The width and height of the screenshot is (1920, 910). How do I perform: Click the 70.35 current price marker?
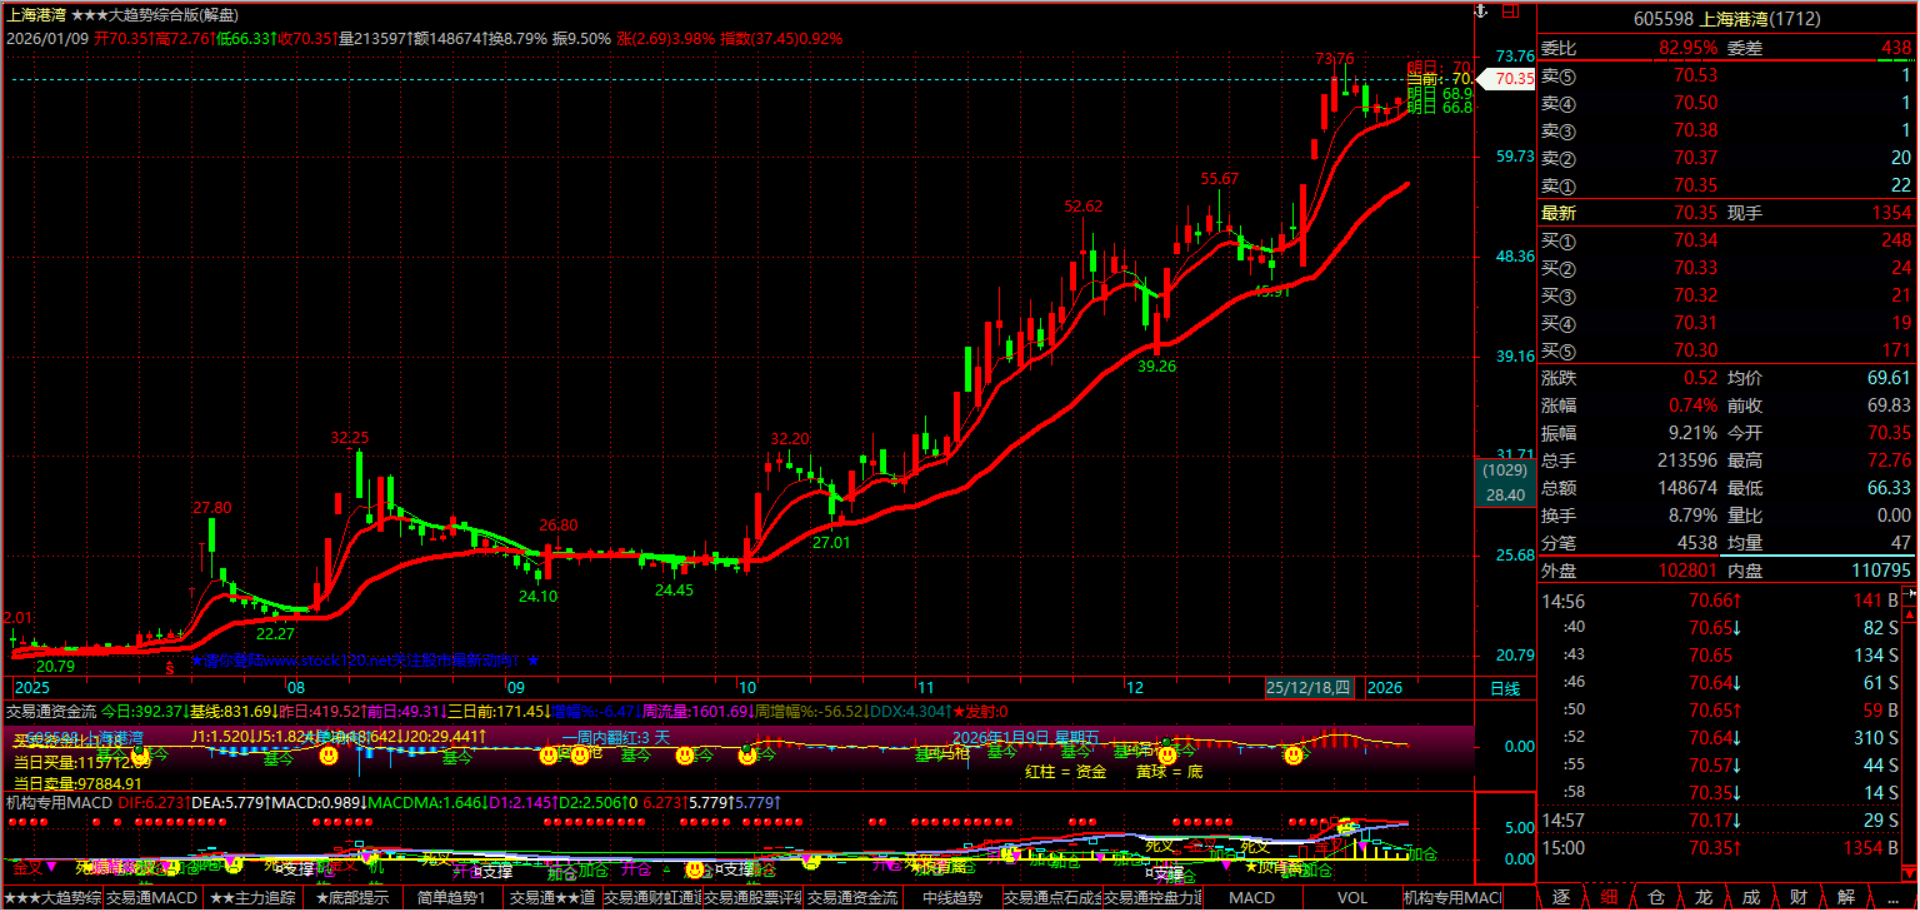point(1512,78)
